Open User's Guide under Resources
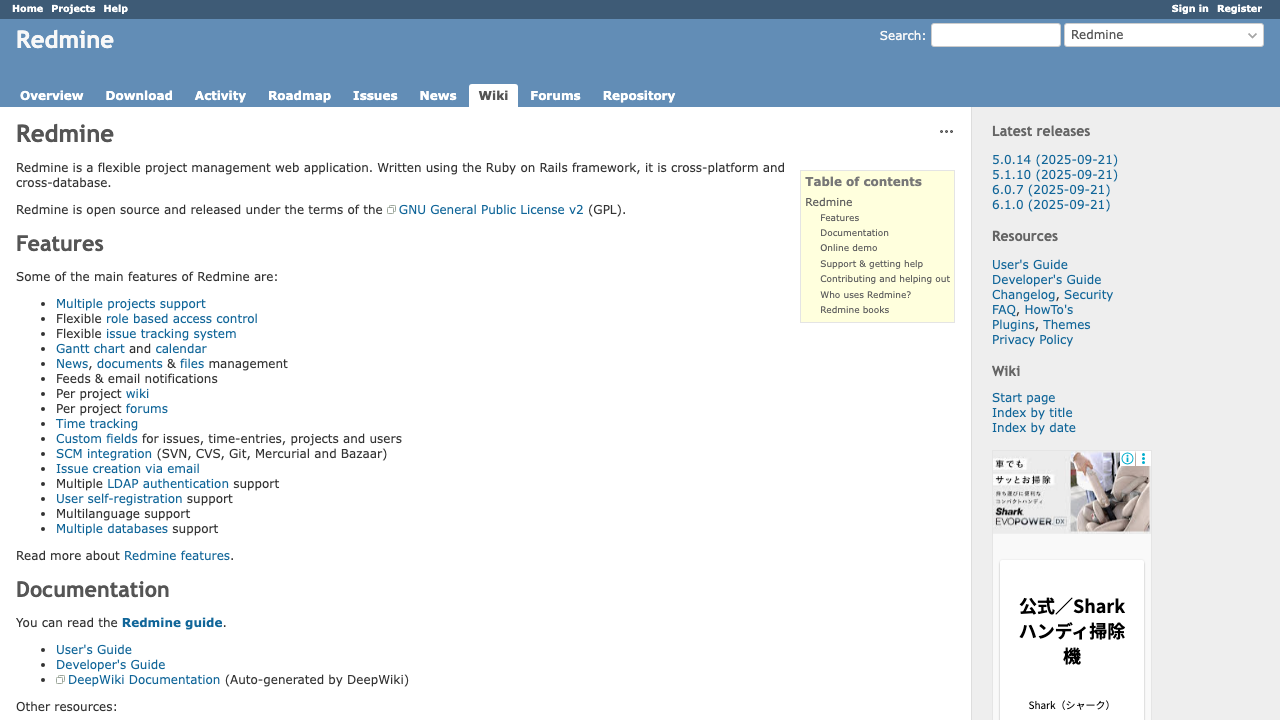1280x720 pixels. click(x=1029, y=264)
